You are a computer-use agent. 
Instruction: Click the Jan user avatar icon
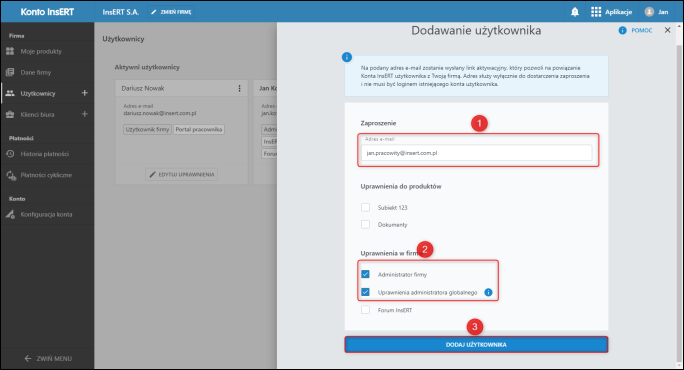pos(649,12)
